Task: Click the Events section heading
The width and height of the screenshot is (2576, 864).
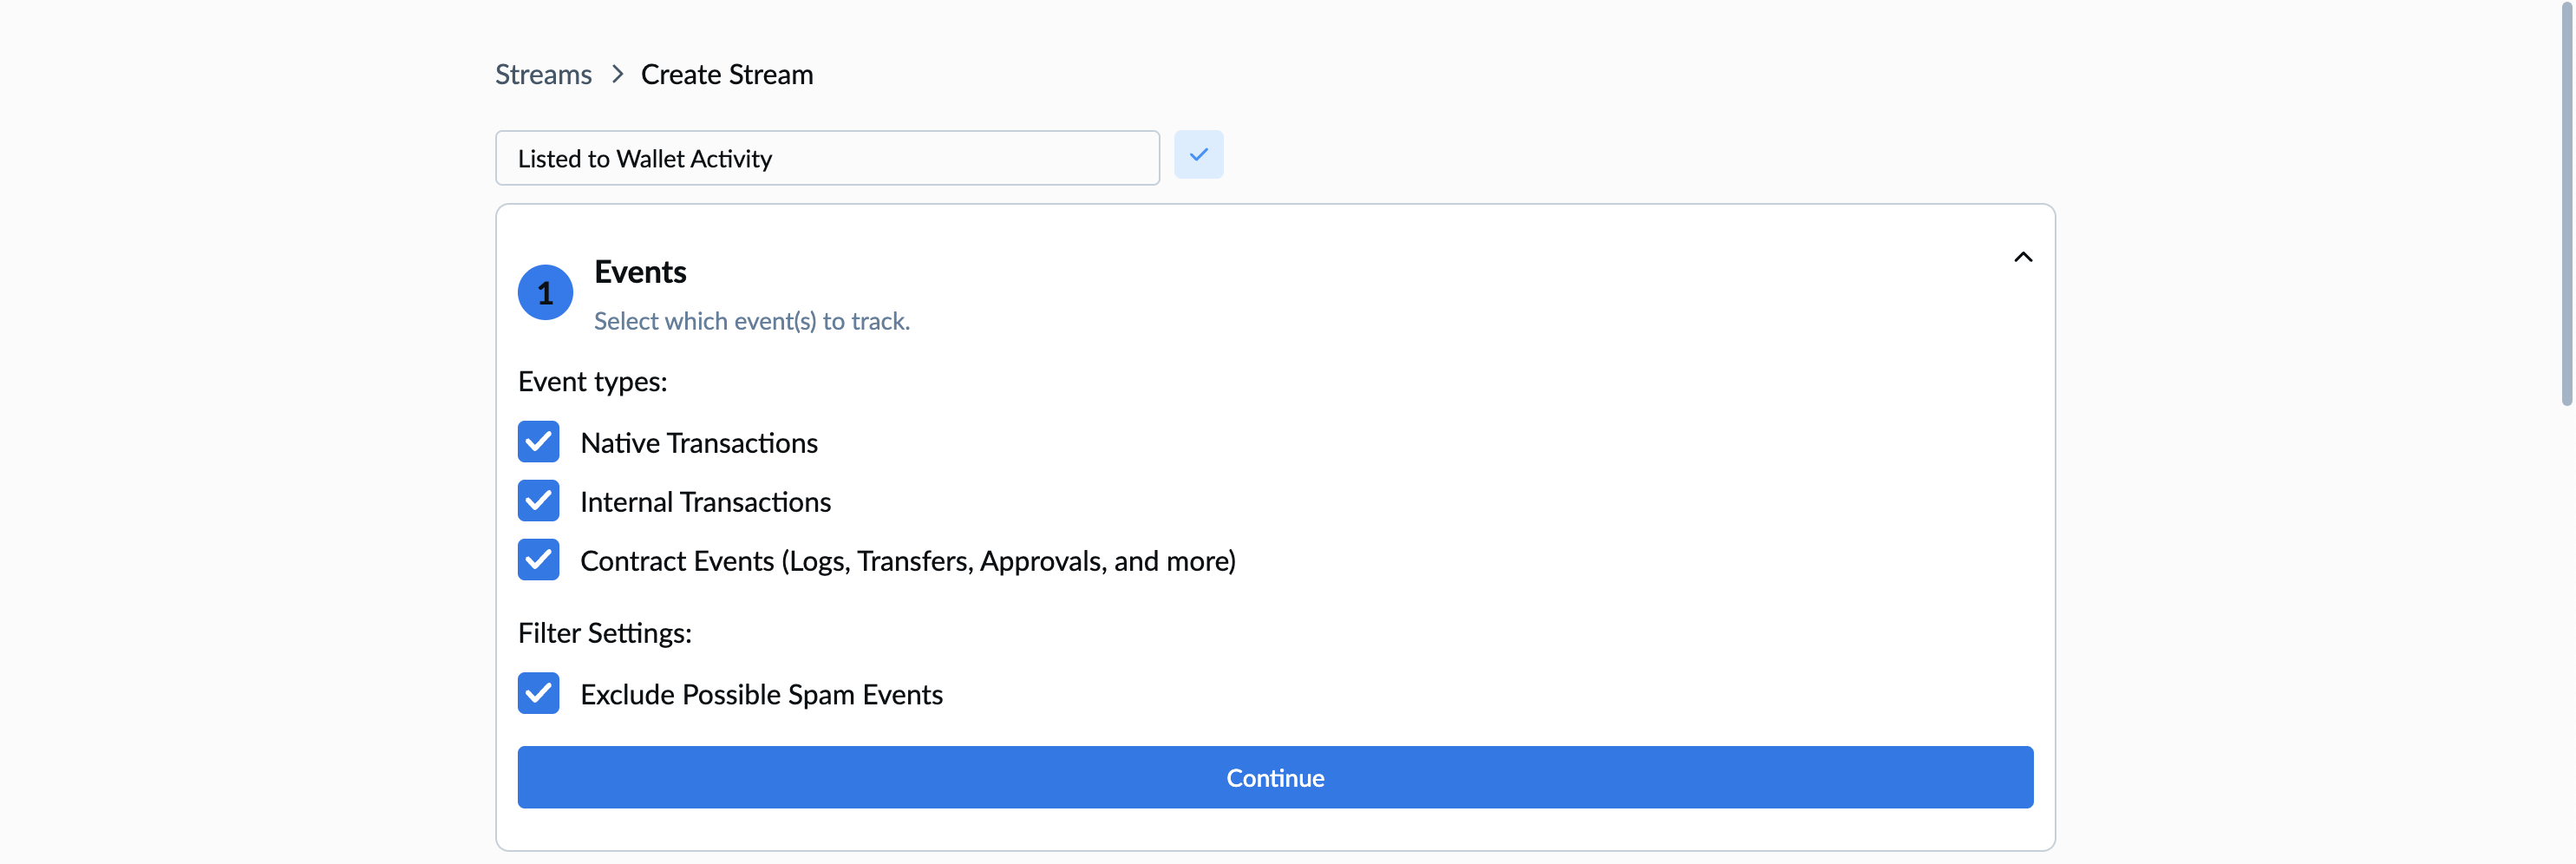Action: tap(640, 272)
